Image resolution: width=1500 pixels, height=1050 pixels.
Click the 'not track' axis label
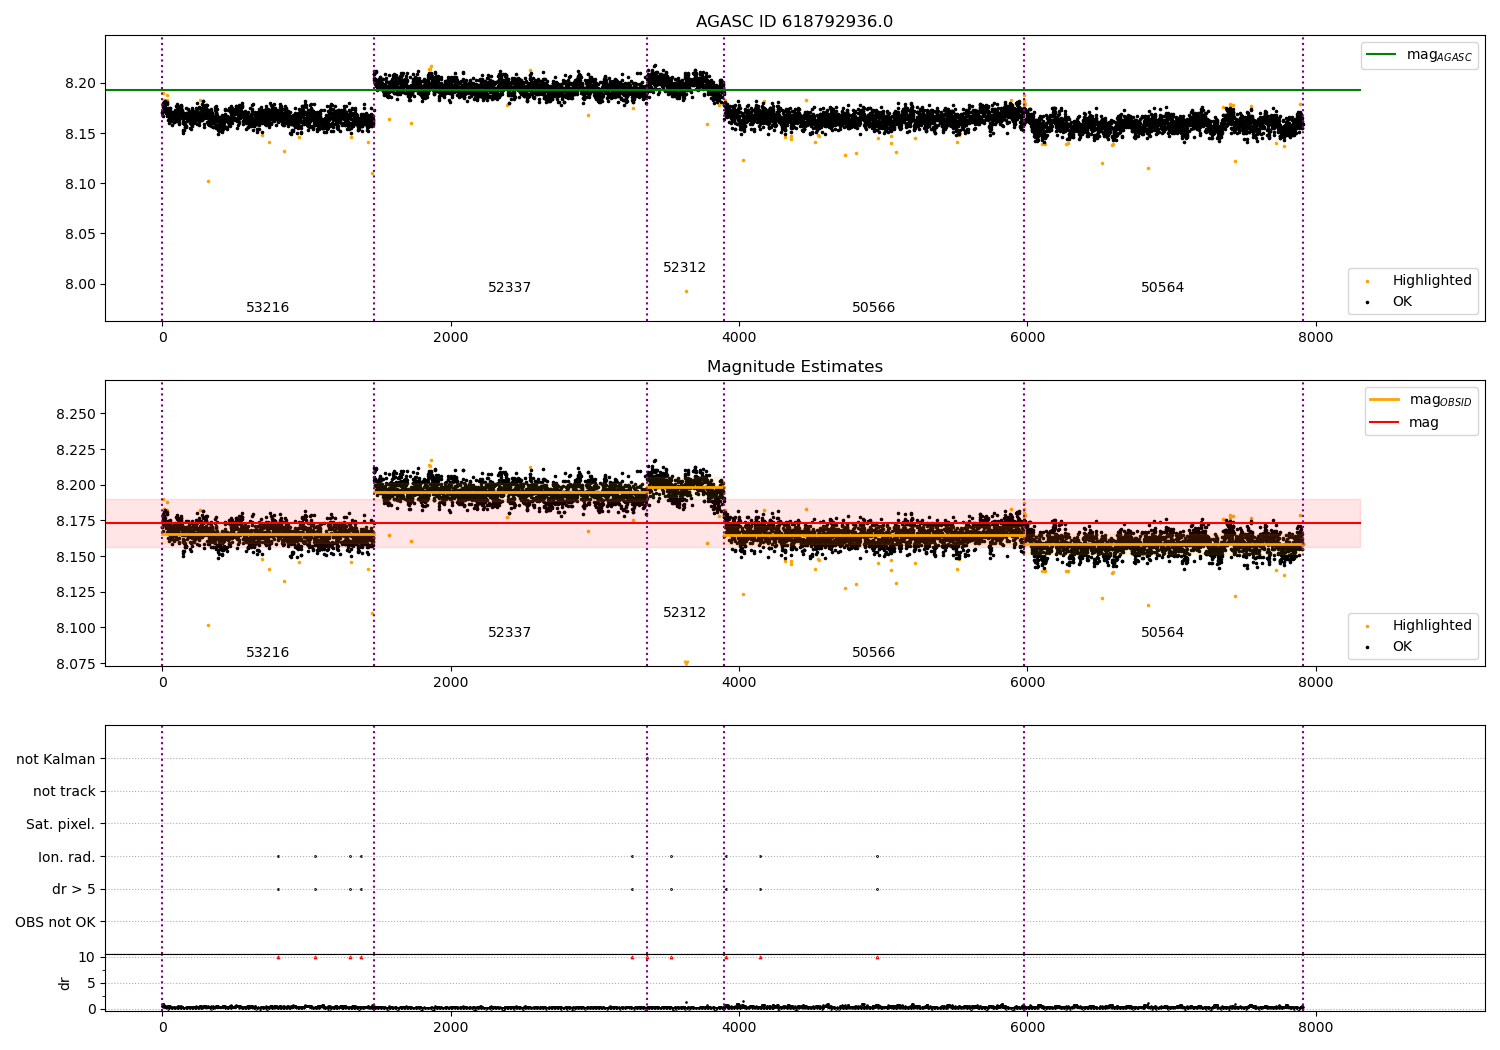[64, 792]
